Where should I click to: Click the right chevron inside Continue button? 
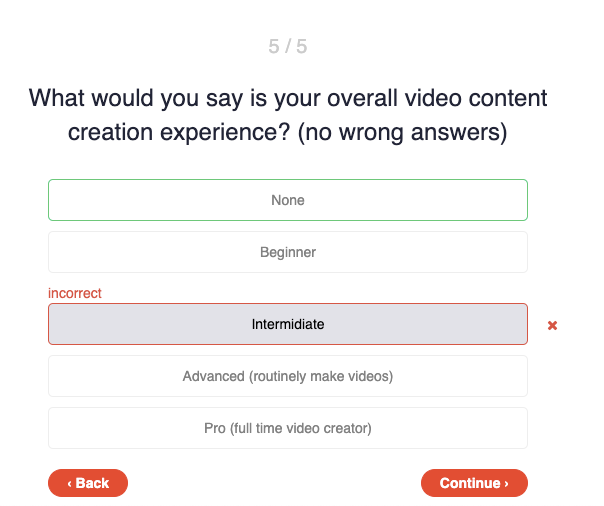[x=506, y=484]
